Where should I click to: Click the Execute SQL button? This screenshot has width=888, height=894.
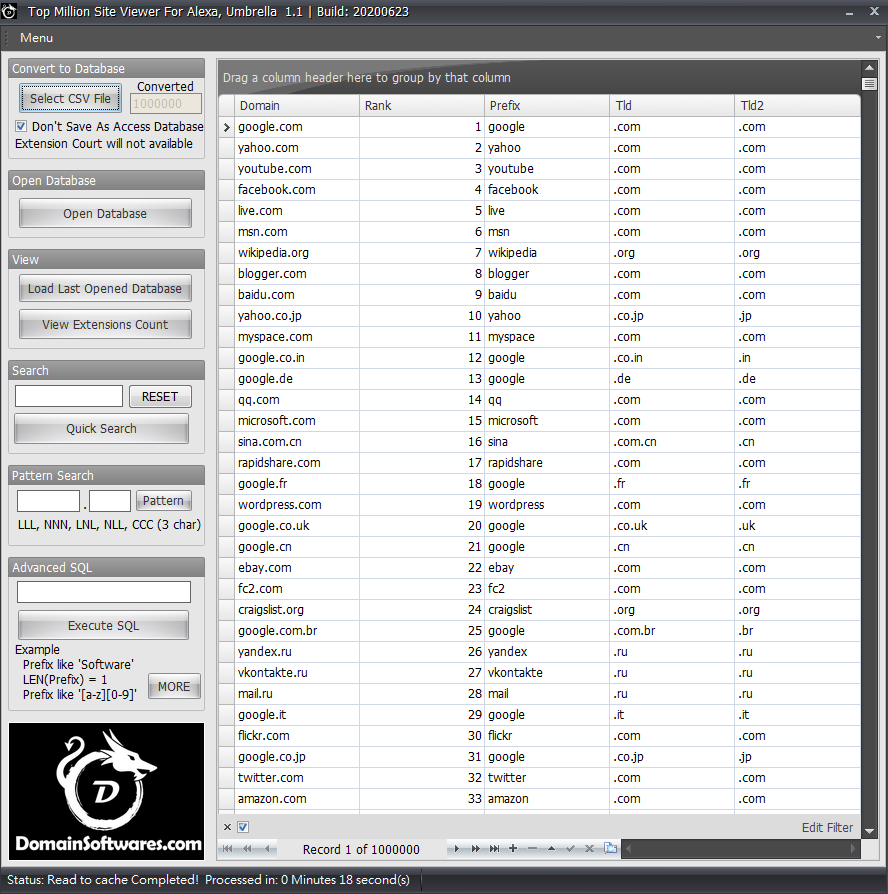[x=103, y=625]
